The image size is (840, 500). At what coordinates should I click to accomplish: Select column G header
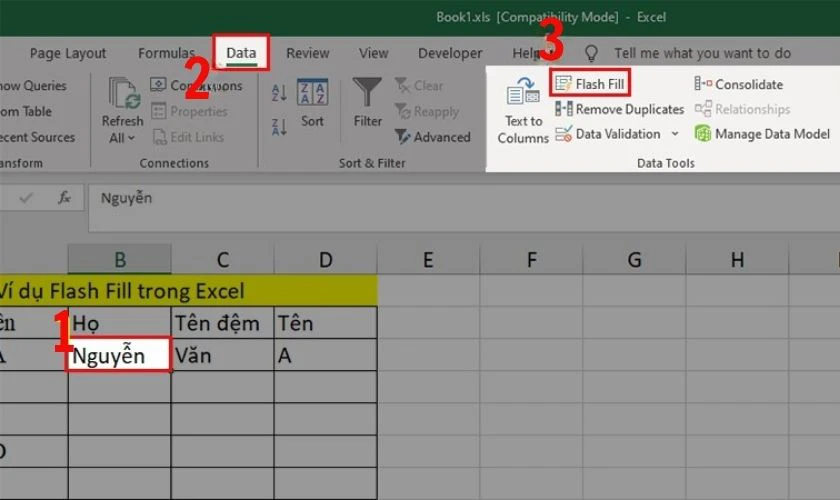pyautogui.click(x=634, y=260)
